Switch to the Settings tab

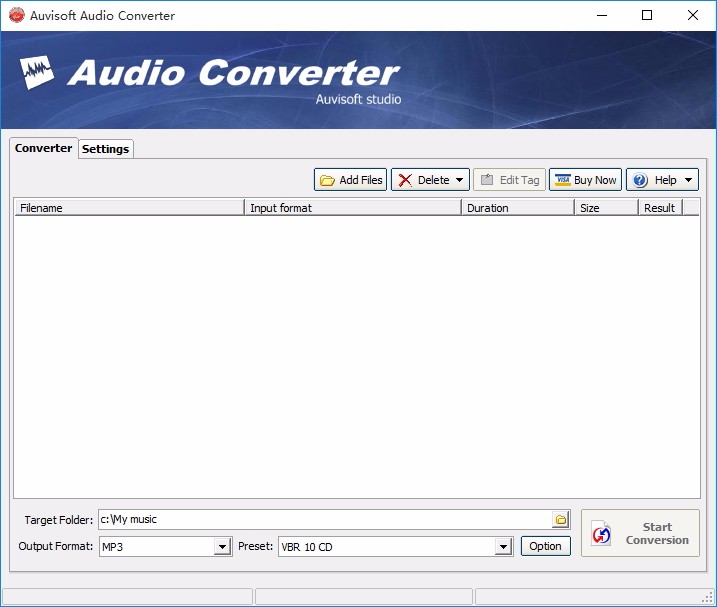click(106, 149)
